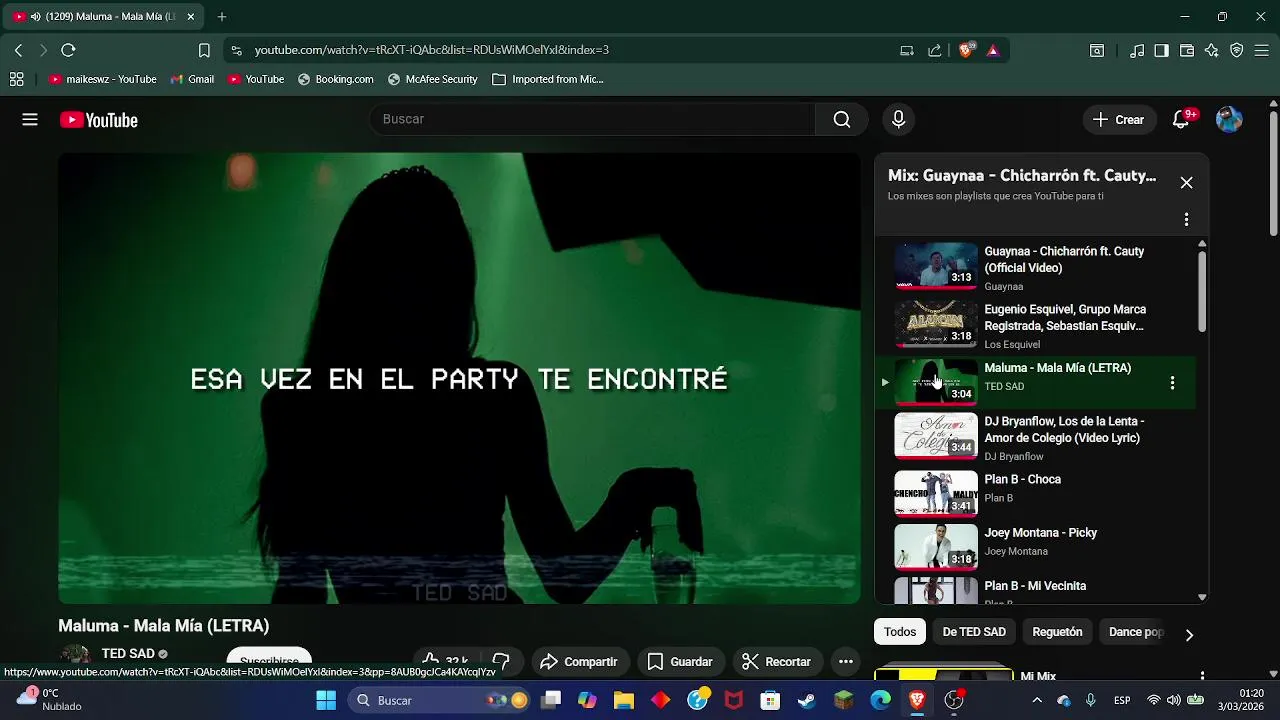Image resolution: width=1280 pixels, height=720 pixels.
Task: Open the browser main menu
Action: [1262, 50]
